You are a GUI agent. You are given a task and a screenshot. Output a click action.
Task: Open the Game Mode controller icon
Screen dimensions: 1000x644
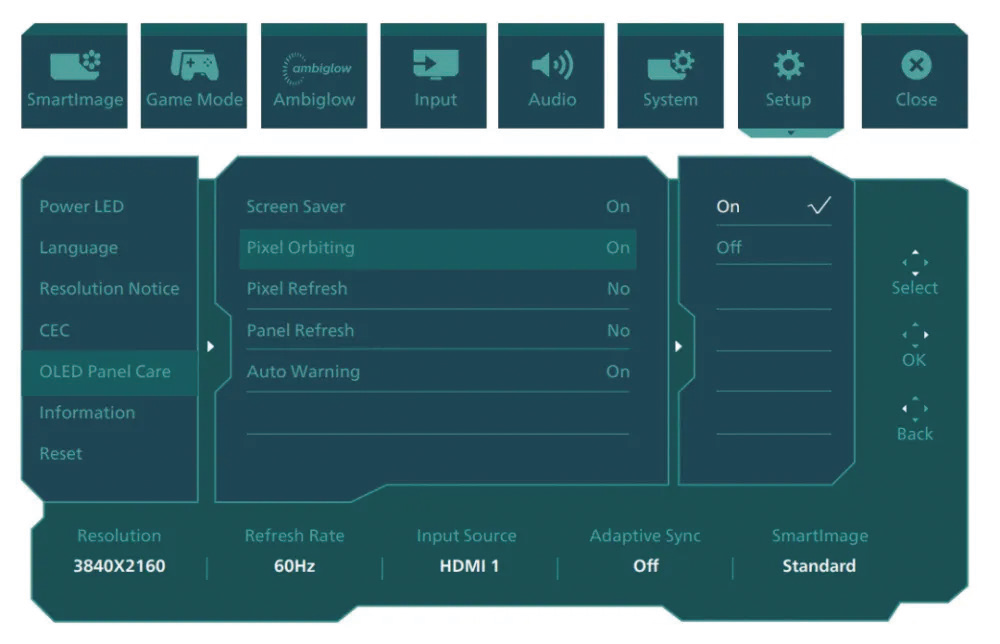[x=194, y=65]
